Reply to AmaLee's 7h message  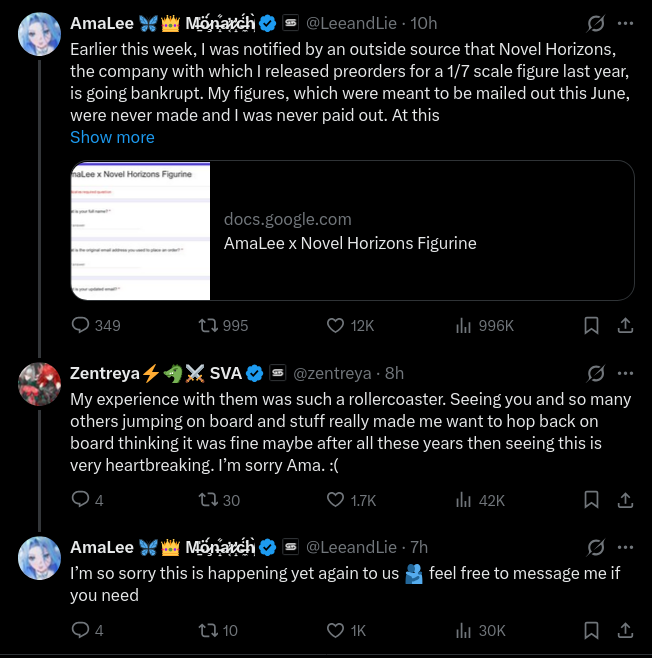[x=87, y=630]
